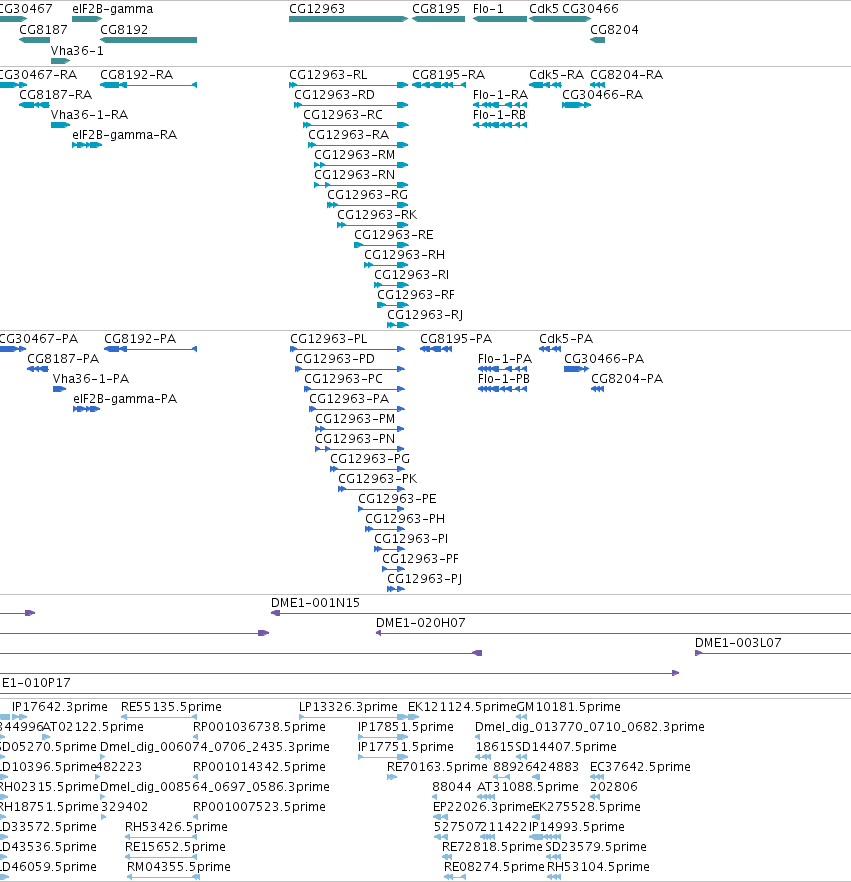
Task: Click EST RP001036738.5prime
Action: click(259, 727)
